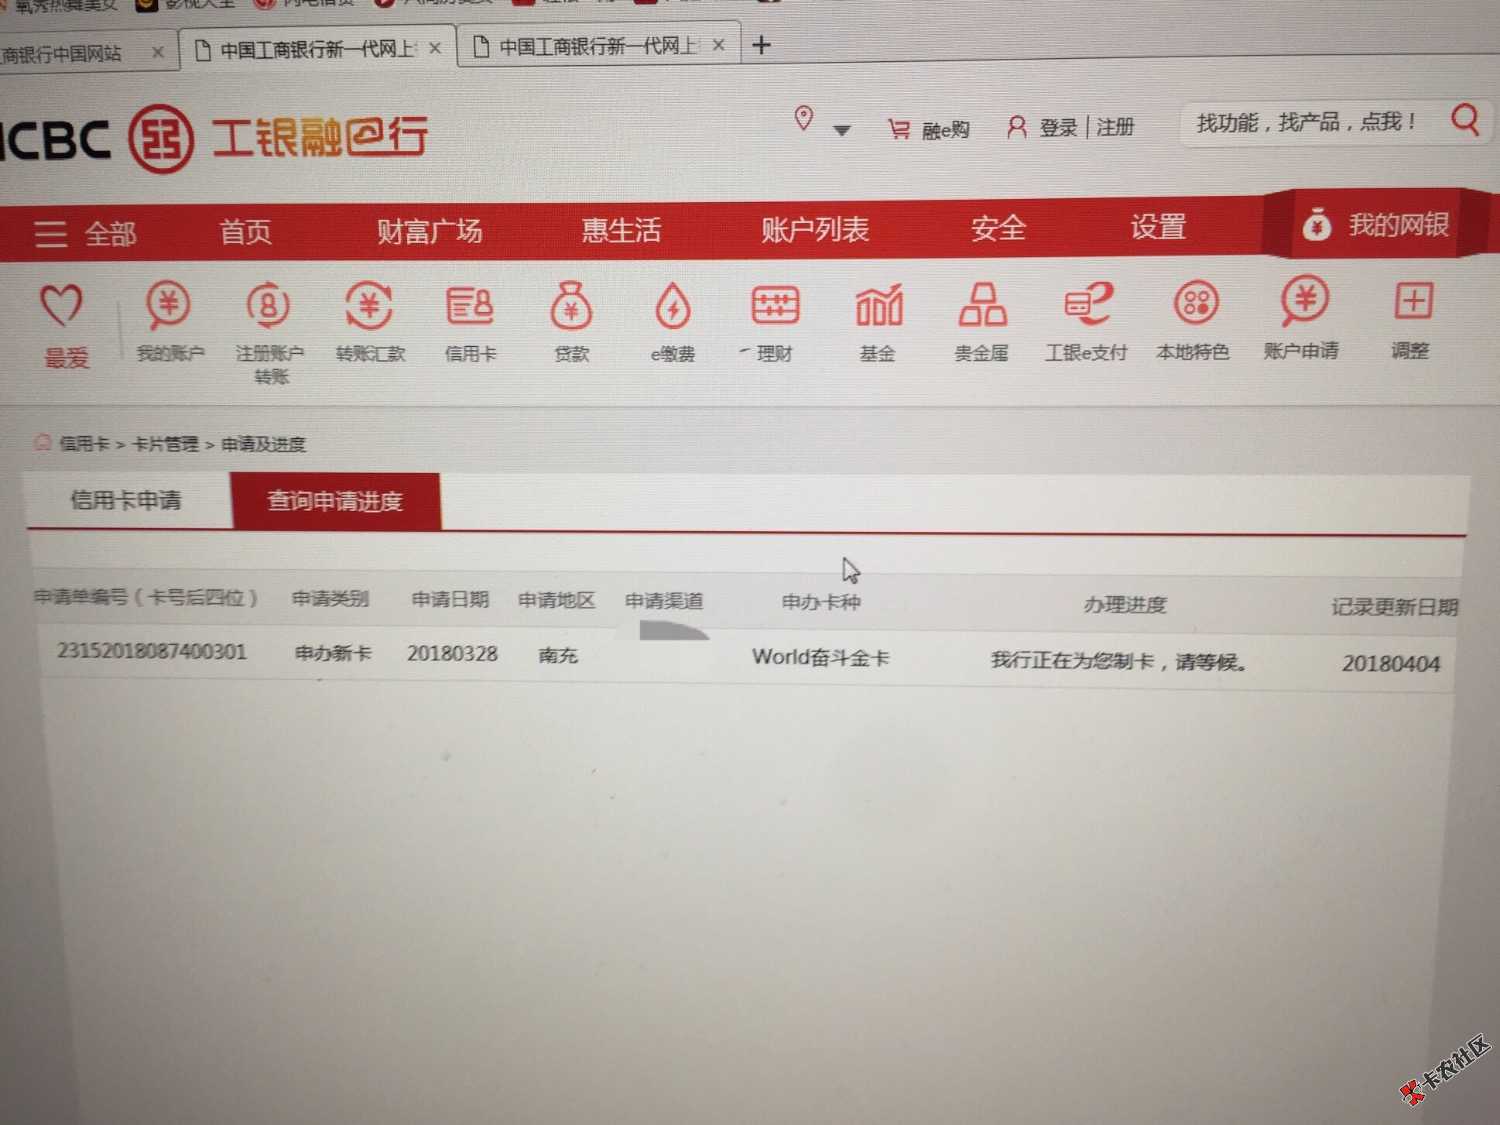
Task: Select 注册账户转账 shortcut icon
Action: [x=268, y=306]
